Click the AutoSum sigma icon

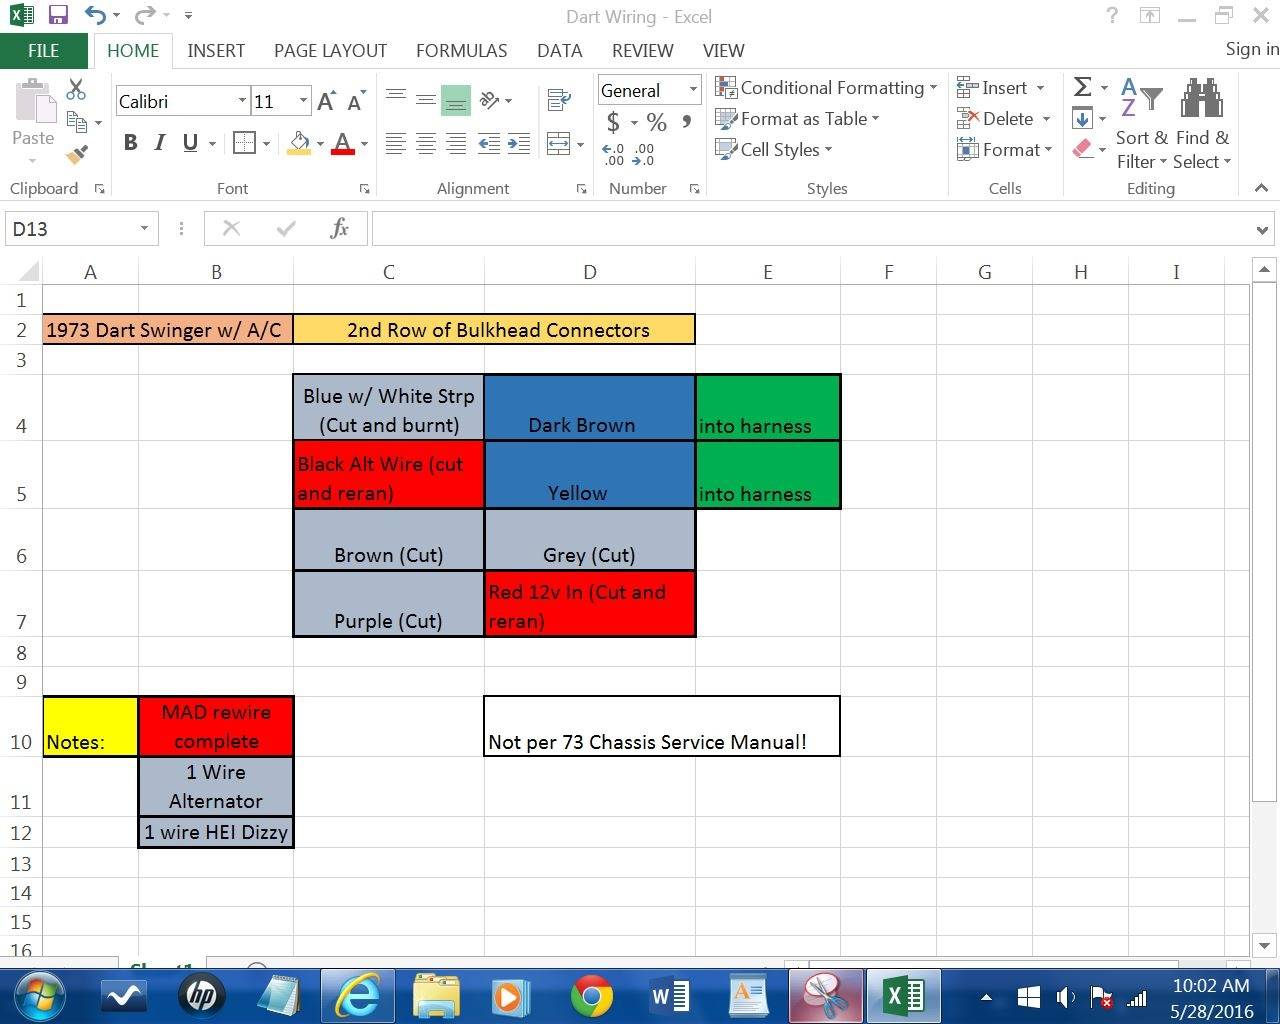pos(1082,88)
